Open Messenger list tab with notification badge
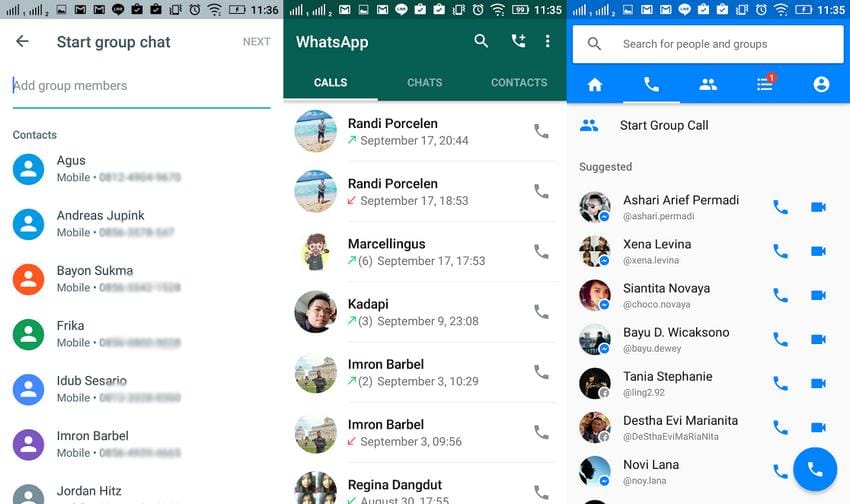 764,85
